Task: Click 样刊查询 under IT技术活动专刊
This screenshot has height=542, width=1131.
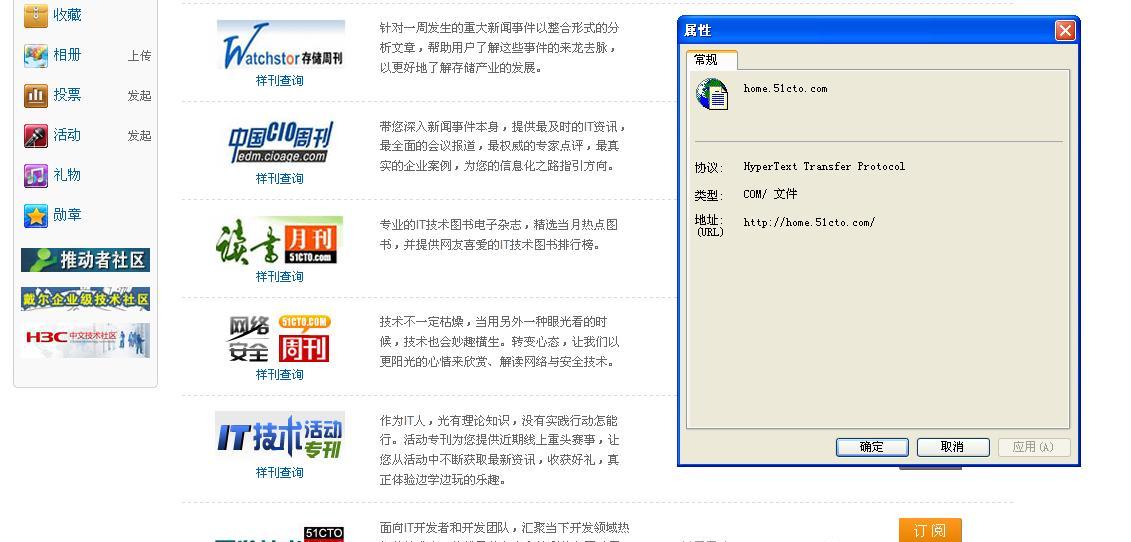Action: click(x=280, y=473)
